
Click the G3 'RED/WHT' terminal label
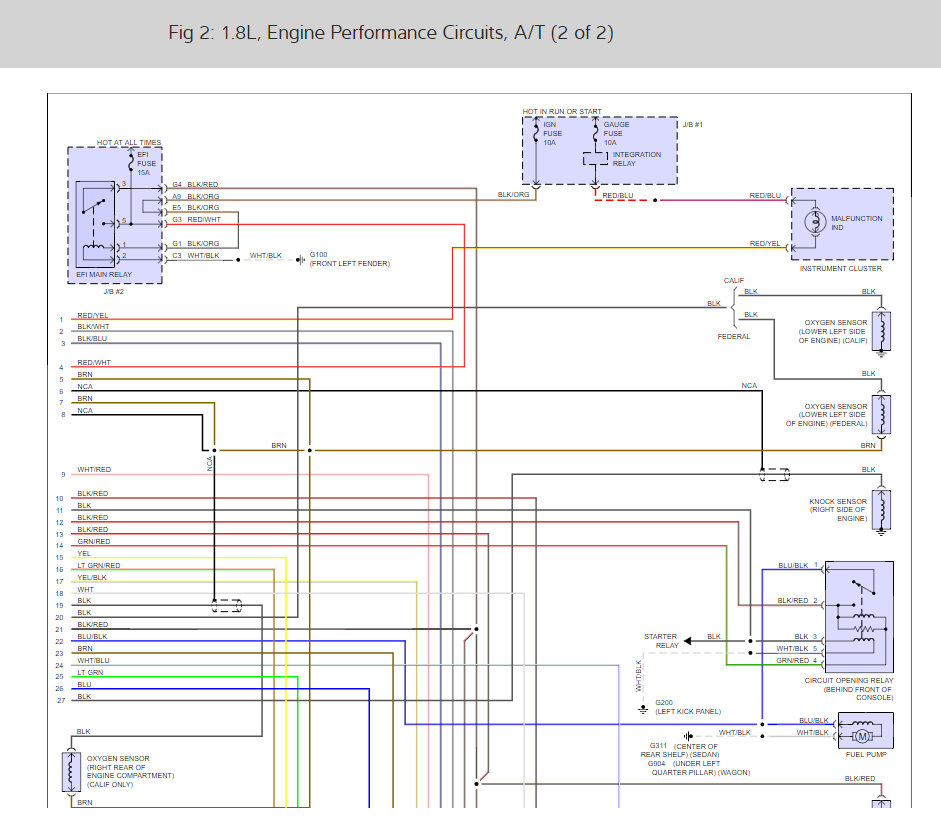(204, 220)
